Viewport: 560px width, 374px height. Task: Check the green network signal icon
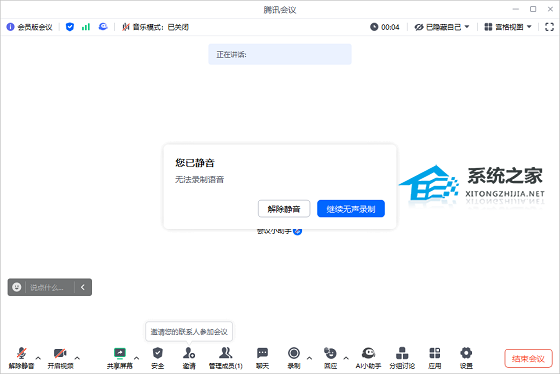[x=86, y=27]
